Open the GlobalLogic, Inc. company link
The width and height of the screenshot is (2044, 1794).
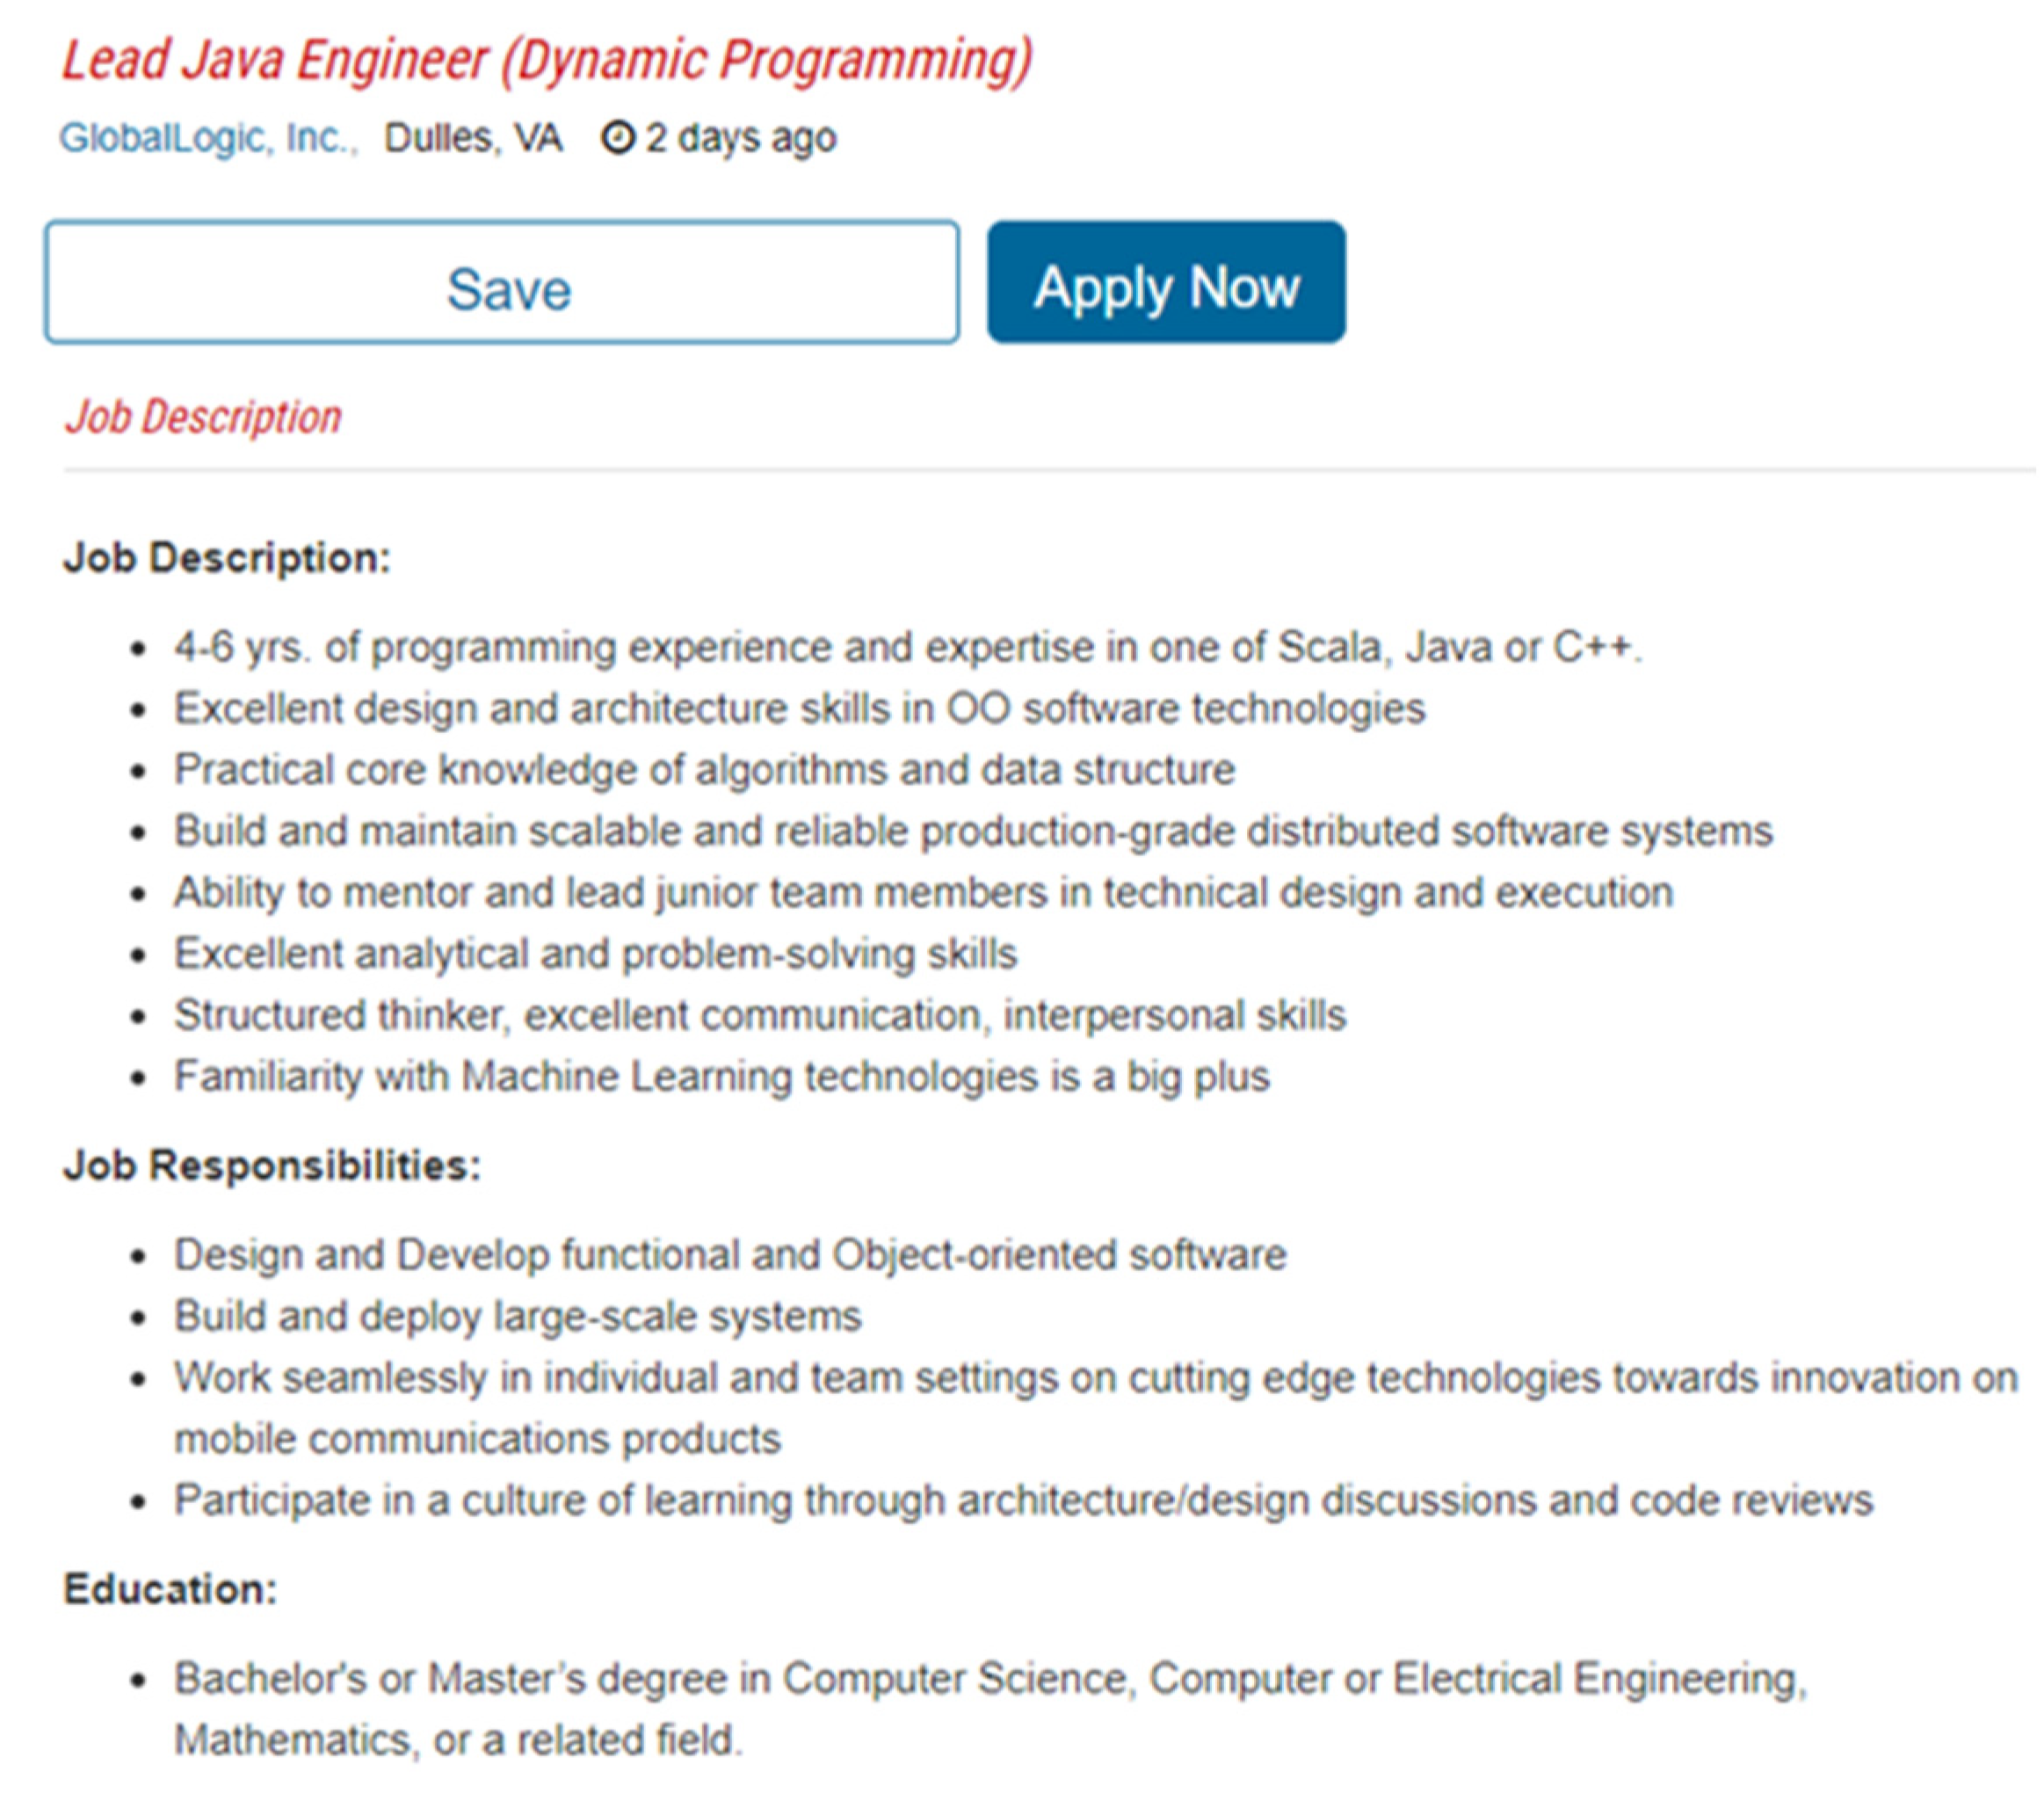(207, 137)
